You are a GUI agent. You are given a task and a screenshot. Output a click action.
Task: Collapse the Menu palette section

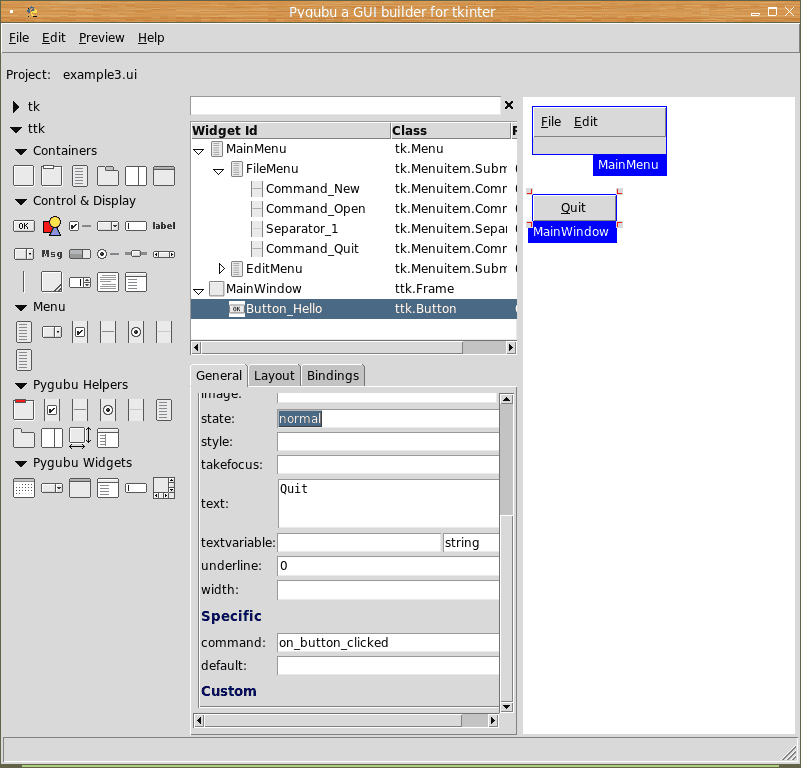pos(21,308)
